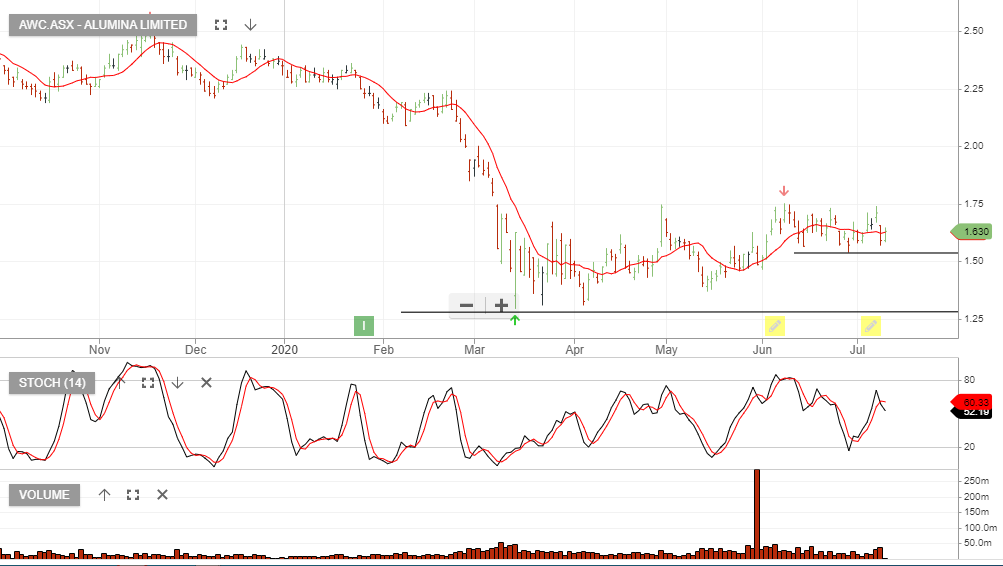Click the Jun date axis label

pos(762,350)
